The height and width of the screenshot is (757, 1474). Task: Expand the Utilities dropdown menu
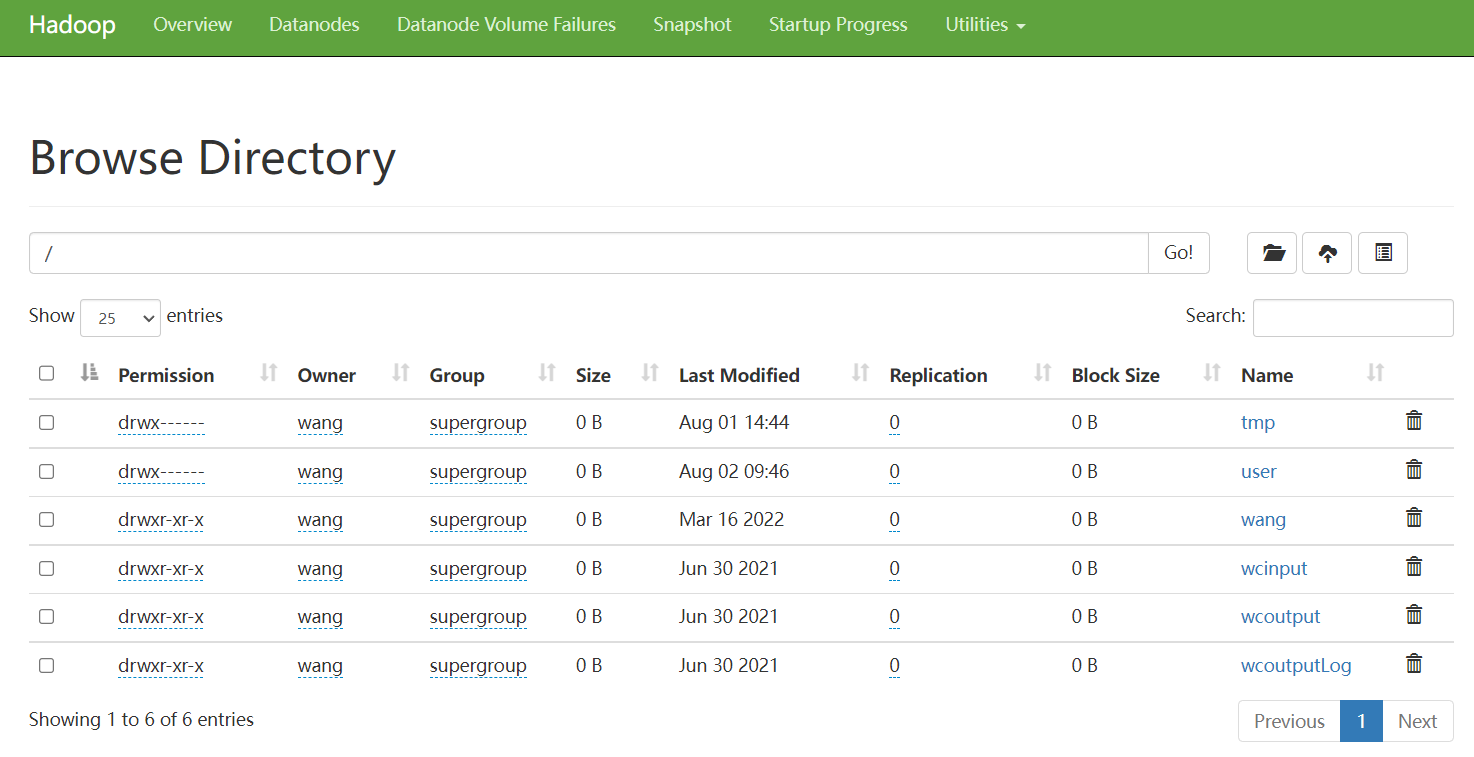click(x=985, y=25)
